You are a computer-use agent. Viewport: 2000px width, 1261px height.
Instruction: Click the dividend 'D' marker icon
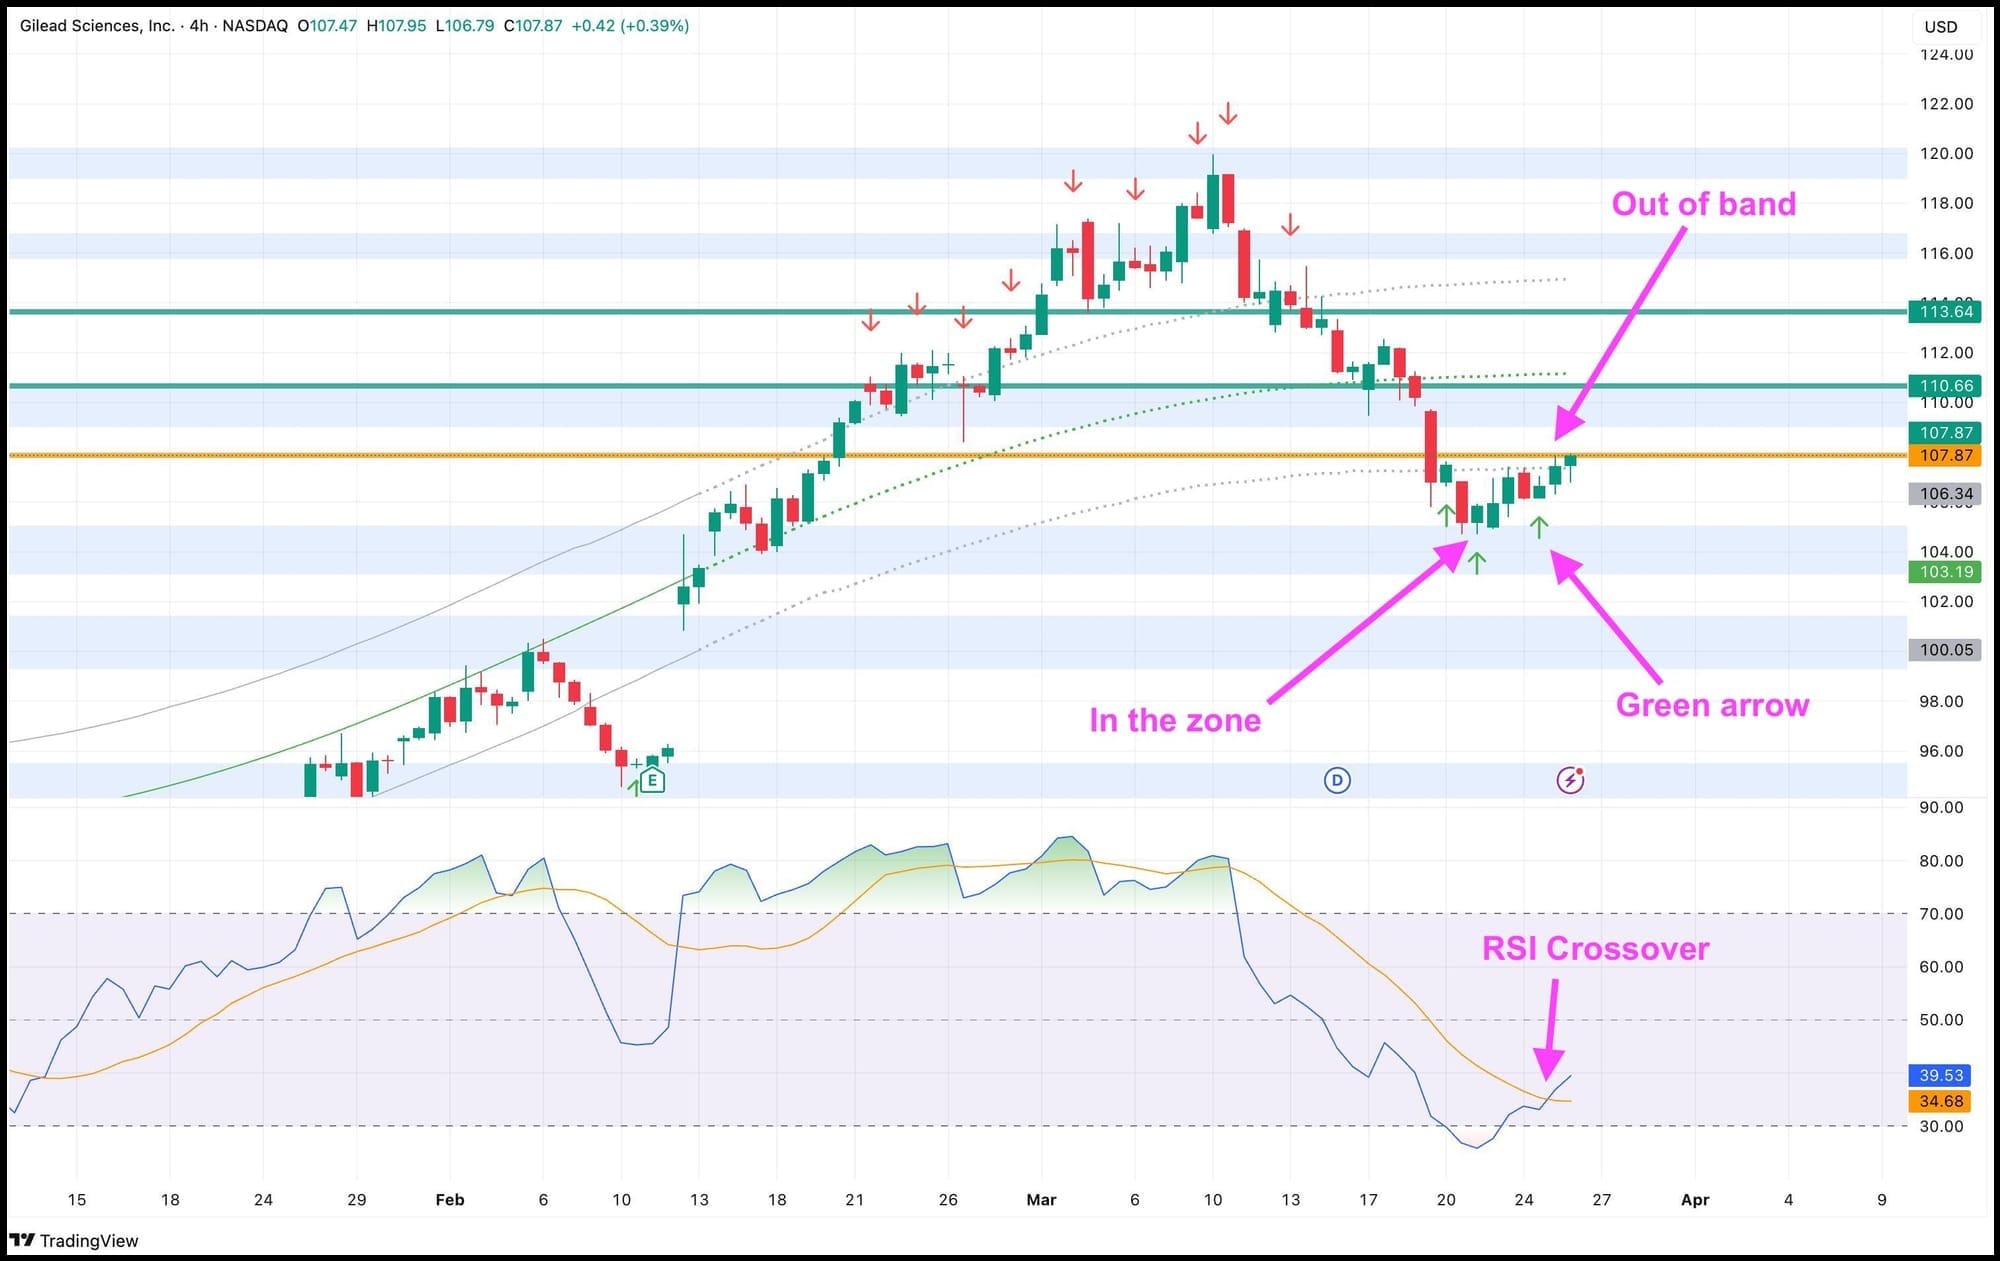[x=1337, y=780]
